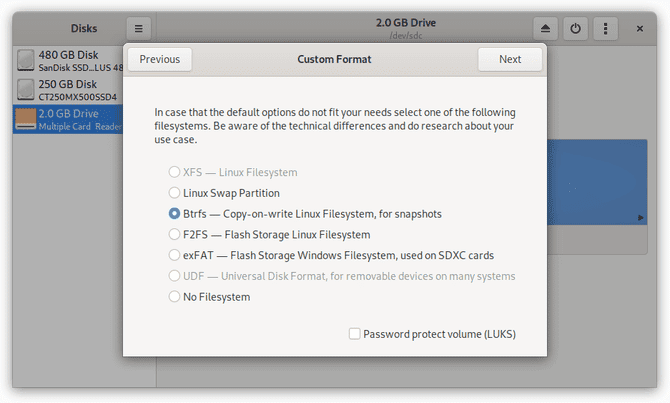Select the 2.0 GB Drive card reader icon
The width and height of the screenshot is (670, 403).
tap(27, 120)
